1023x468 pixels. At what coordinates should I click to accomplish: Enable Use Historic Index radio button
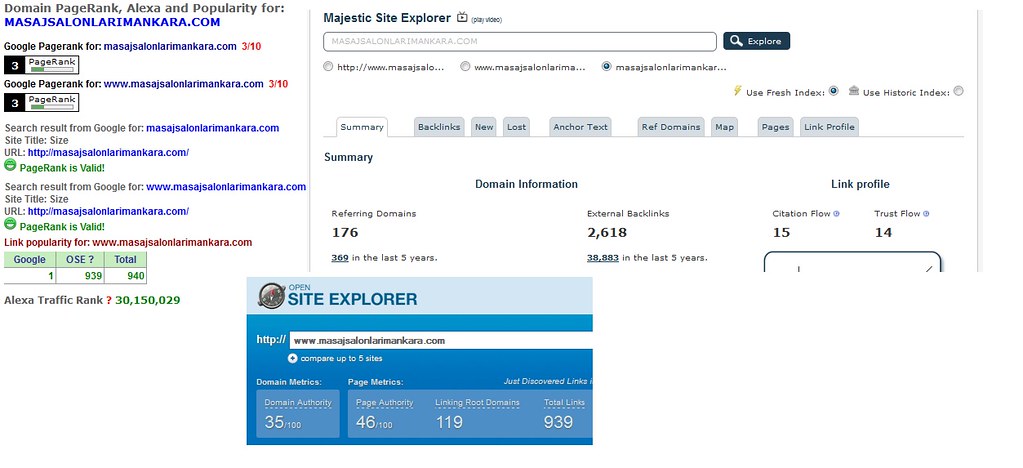(958, 91)
